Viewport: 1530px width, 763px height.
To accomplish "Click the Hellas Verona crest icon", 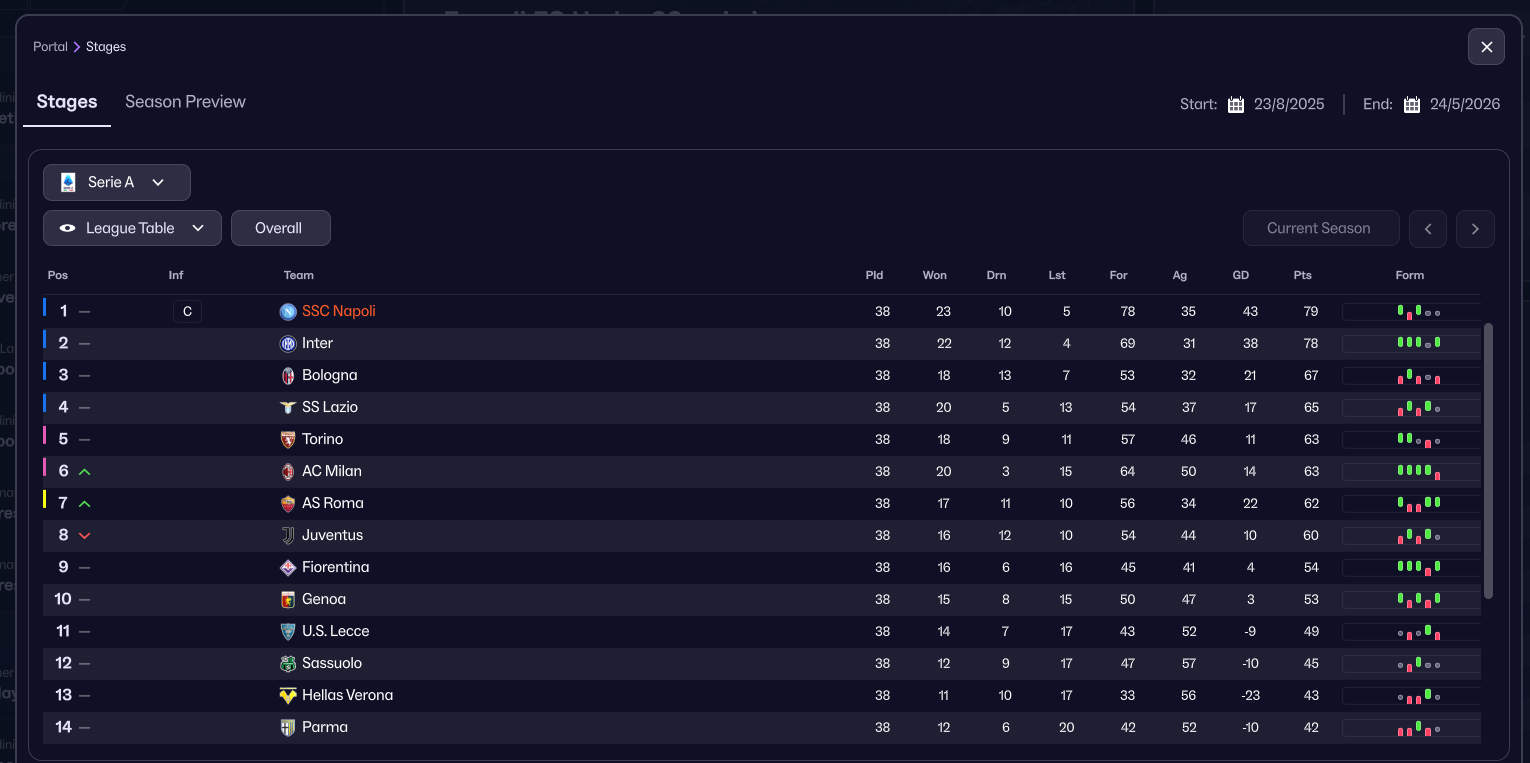I will [288, 695].
